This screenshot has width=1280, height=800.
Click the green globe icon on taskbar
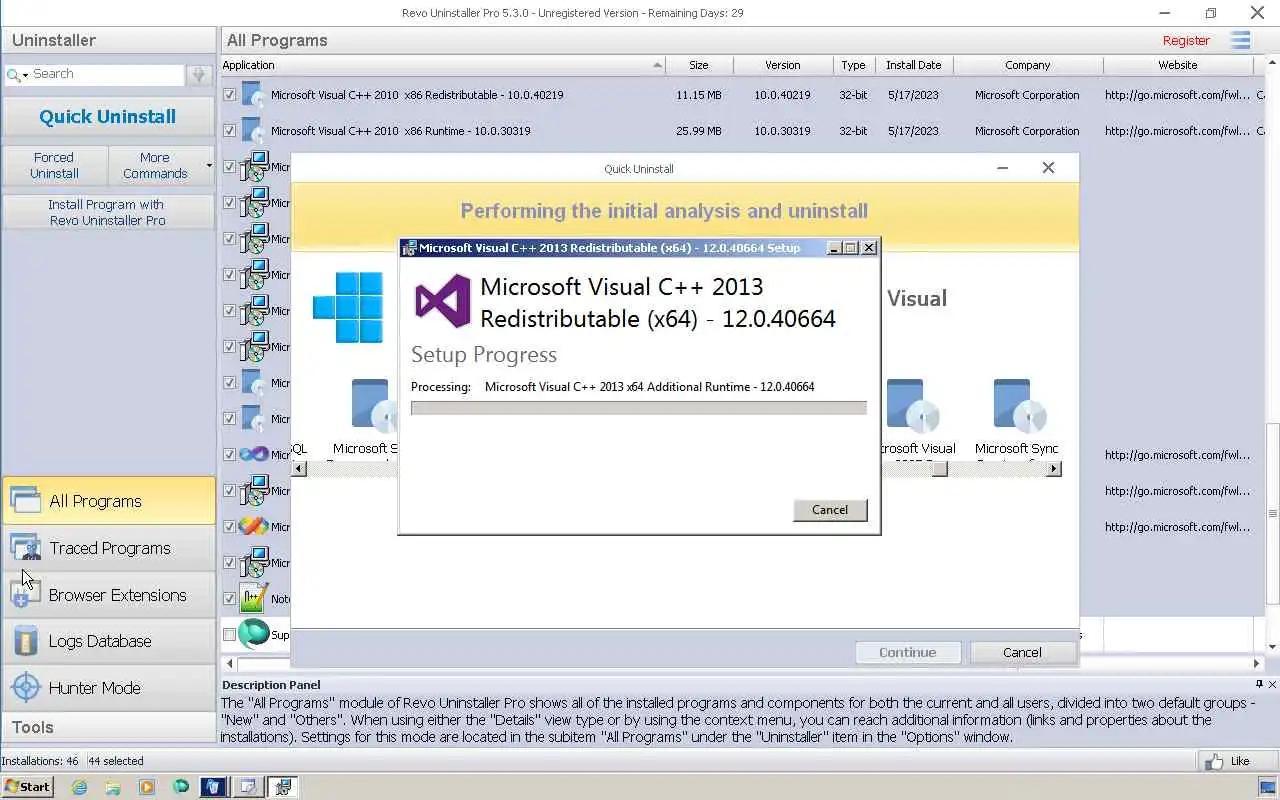click(181, 787)
